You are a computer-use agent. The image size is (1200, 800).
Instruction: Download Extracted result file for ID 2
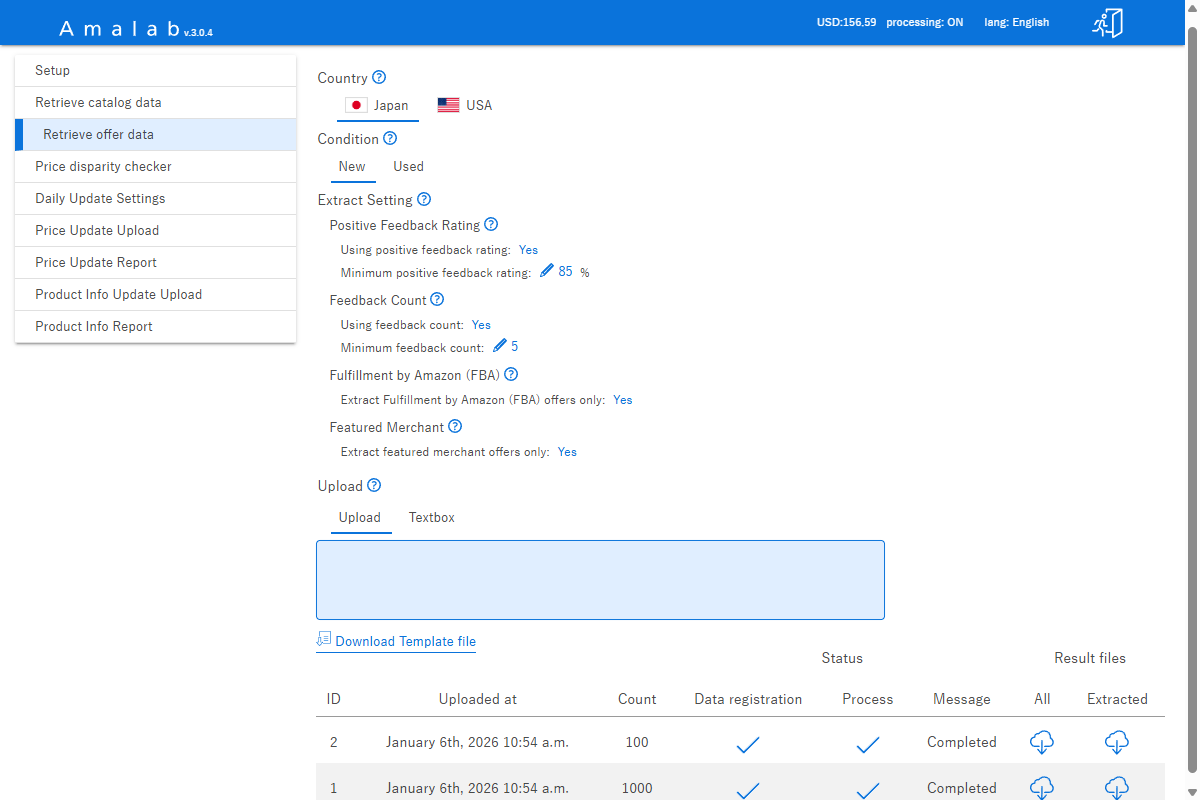(1117, 742)
